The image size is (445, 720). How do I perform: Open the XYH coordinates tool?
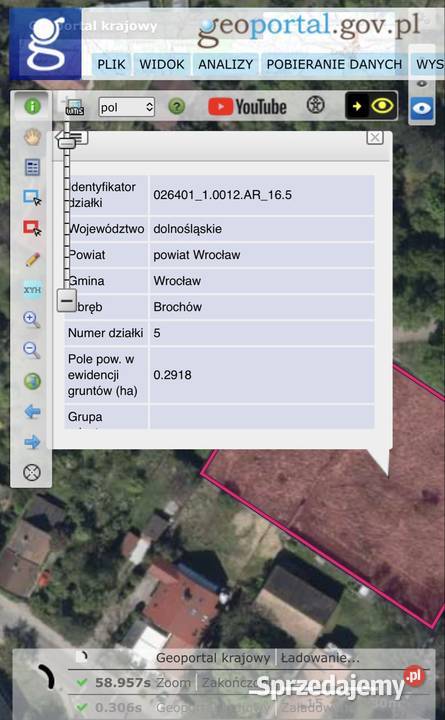point(32,290)
